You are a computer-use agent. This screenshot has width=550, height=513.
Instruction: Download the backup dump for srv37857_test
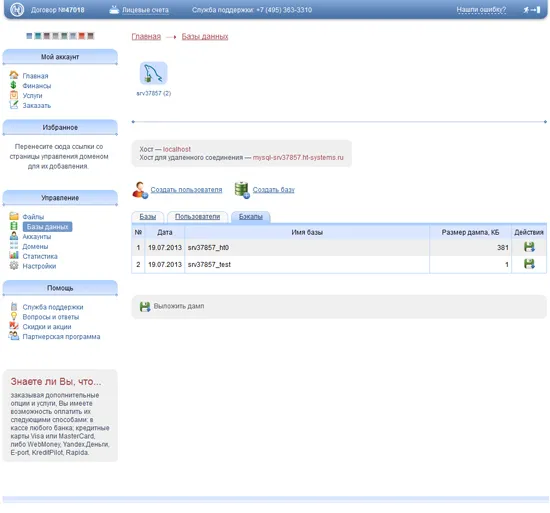tap(529, 264)
